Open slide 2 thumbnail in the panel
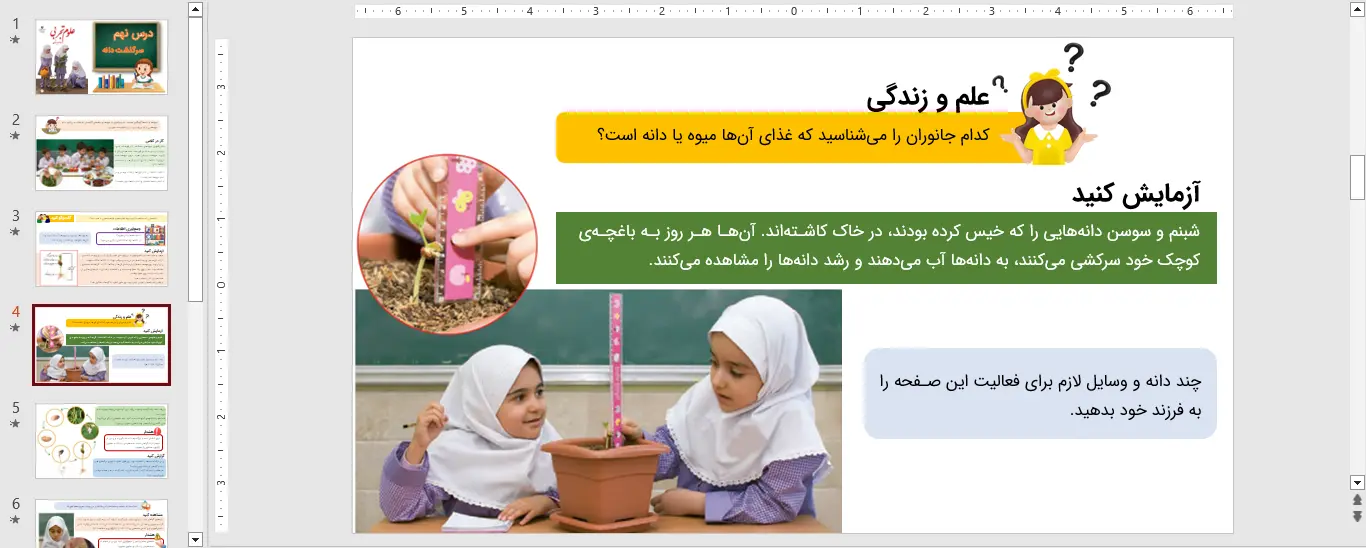 pos(102,153)
